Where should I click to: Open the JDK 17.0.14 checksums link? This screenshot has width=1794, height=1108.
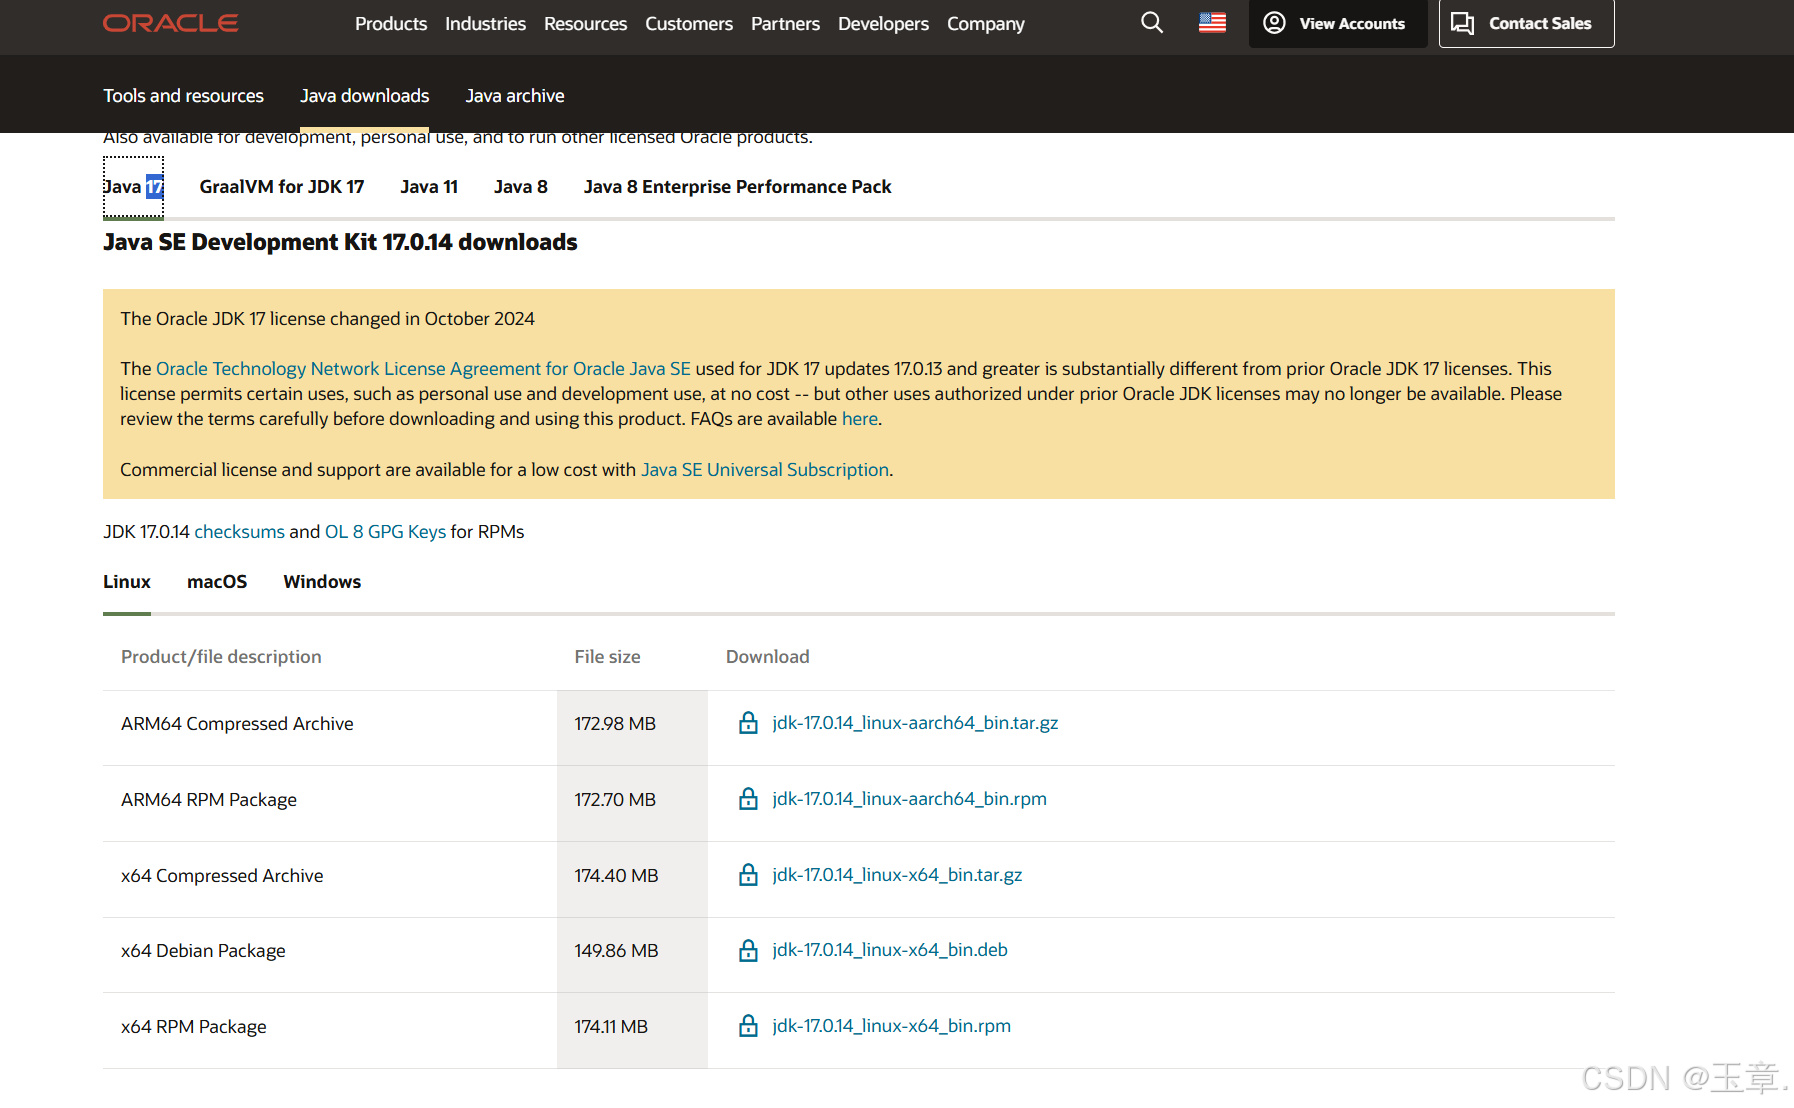tap(239, 532)
